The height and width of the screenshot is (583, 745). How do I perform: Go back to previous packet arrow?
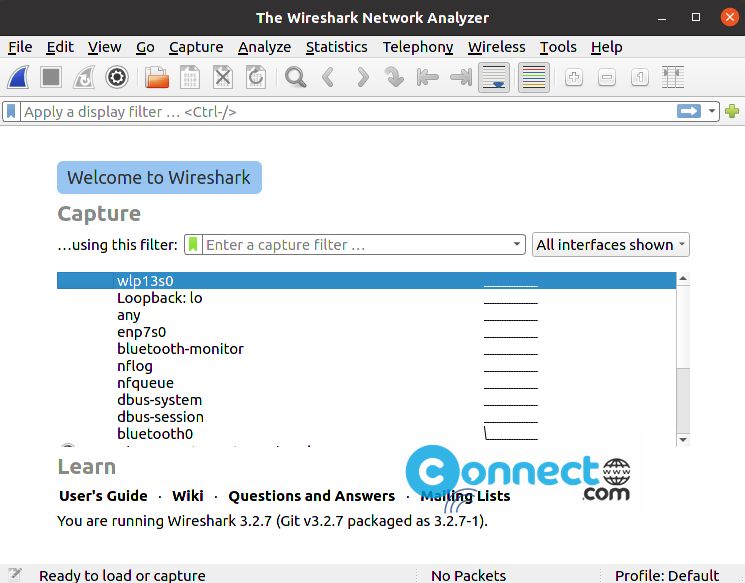pos(328,77)
